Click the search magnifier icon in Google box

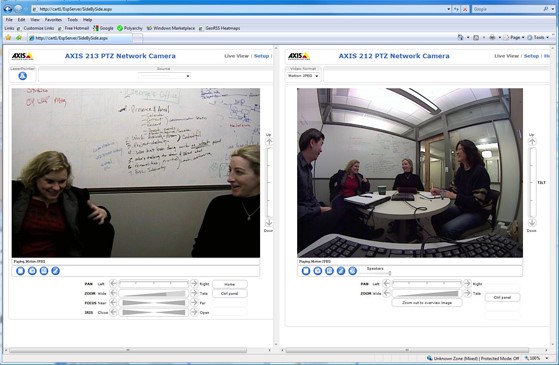click(546, 9)
